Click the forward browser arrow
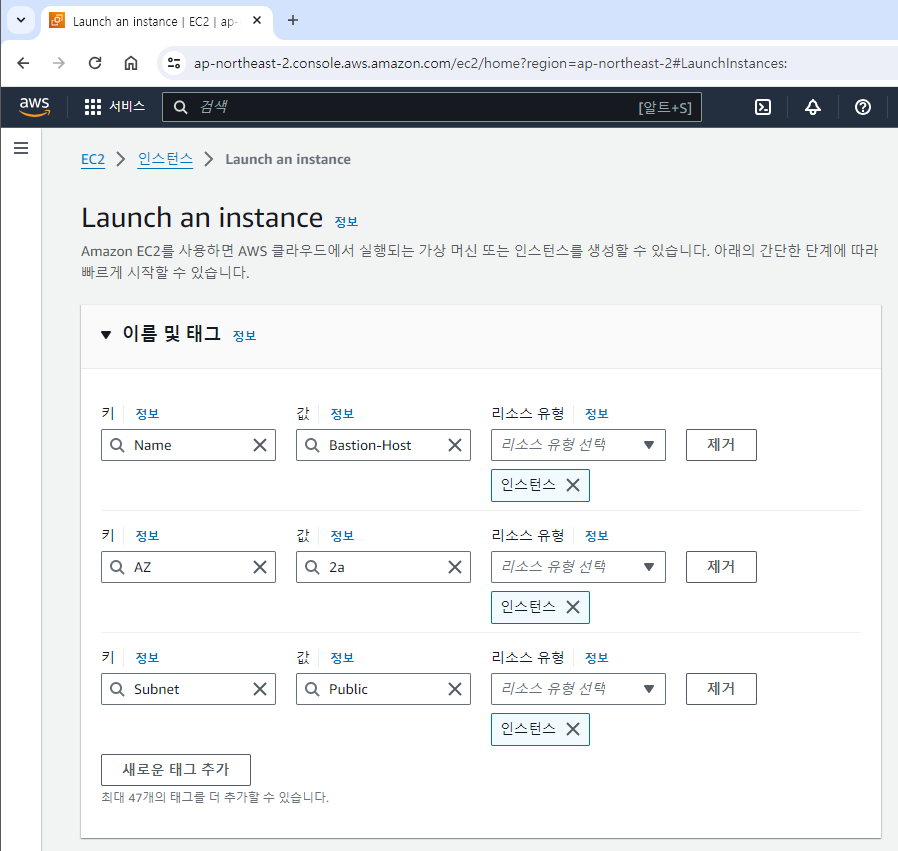 (x=59, y=63)
